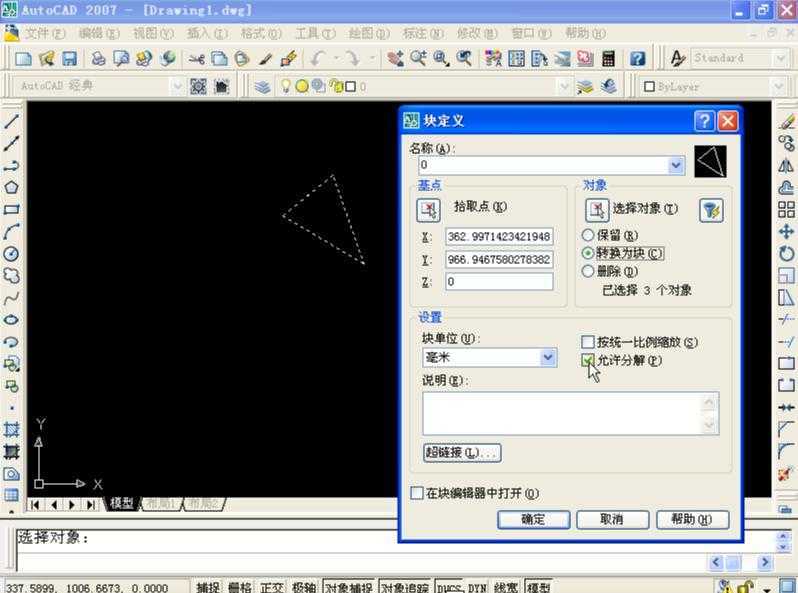This screenshot has width=798, height=593.
Task: Open the QuickCalc calculator icon
Action: pos(608,59)
